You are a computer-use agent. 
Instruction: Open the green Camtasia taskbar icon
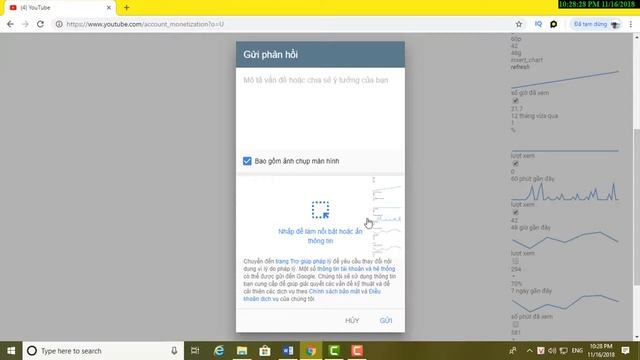(x=334, y=351)
